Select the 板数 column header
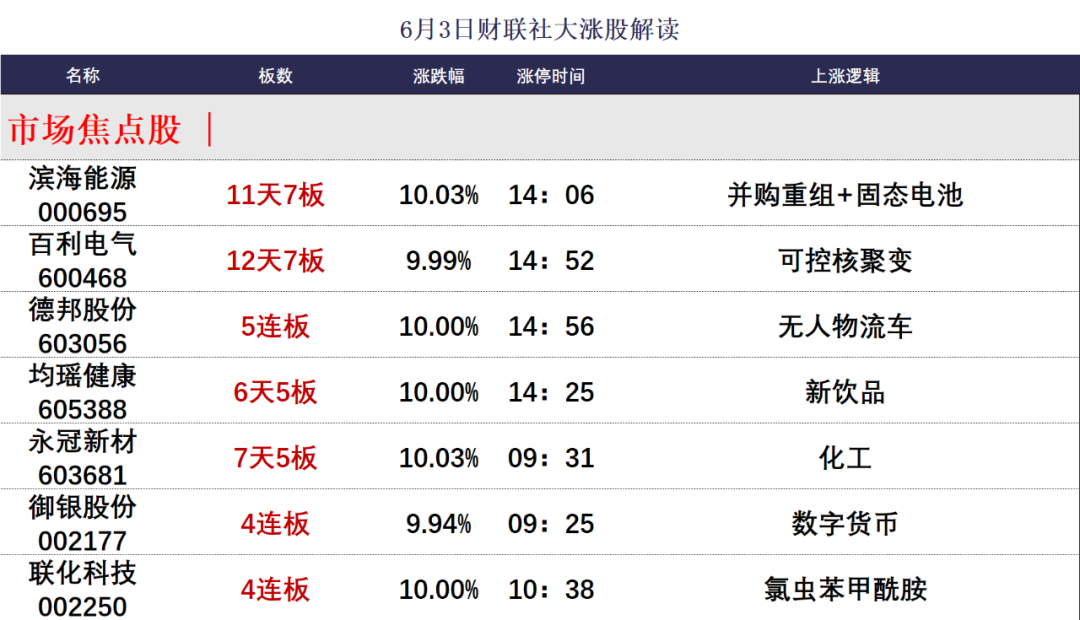 pyautogui.click(x=276, y=75)
